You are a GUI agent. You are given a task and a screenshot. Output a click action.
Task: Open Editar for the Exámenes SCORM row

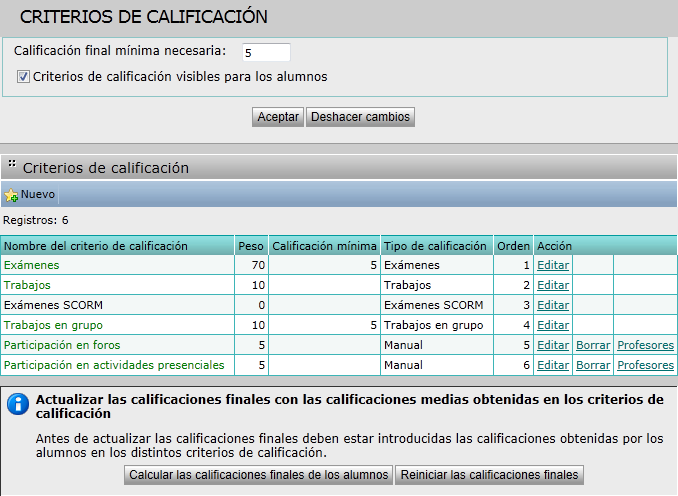click(x=553, y=305)
